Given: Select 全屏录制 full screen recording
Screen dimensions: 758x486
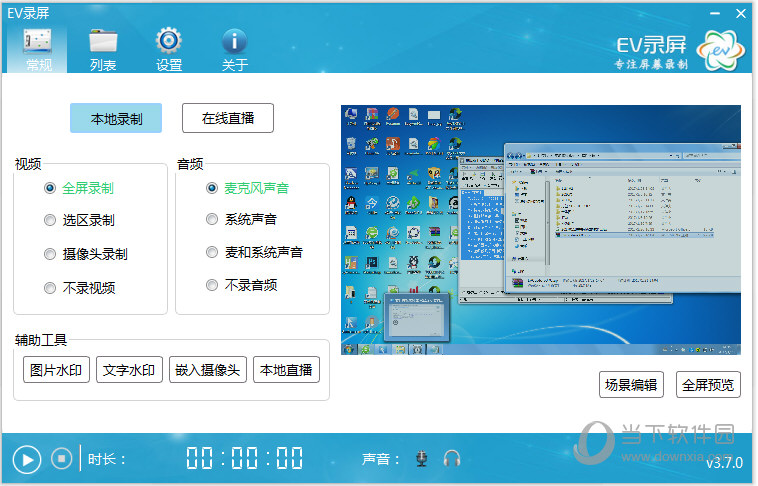Looking at the screenshot, I should pyautogui.click(x=79, y=188).
